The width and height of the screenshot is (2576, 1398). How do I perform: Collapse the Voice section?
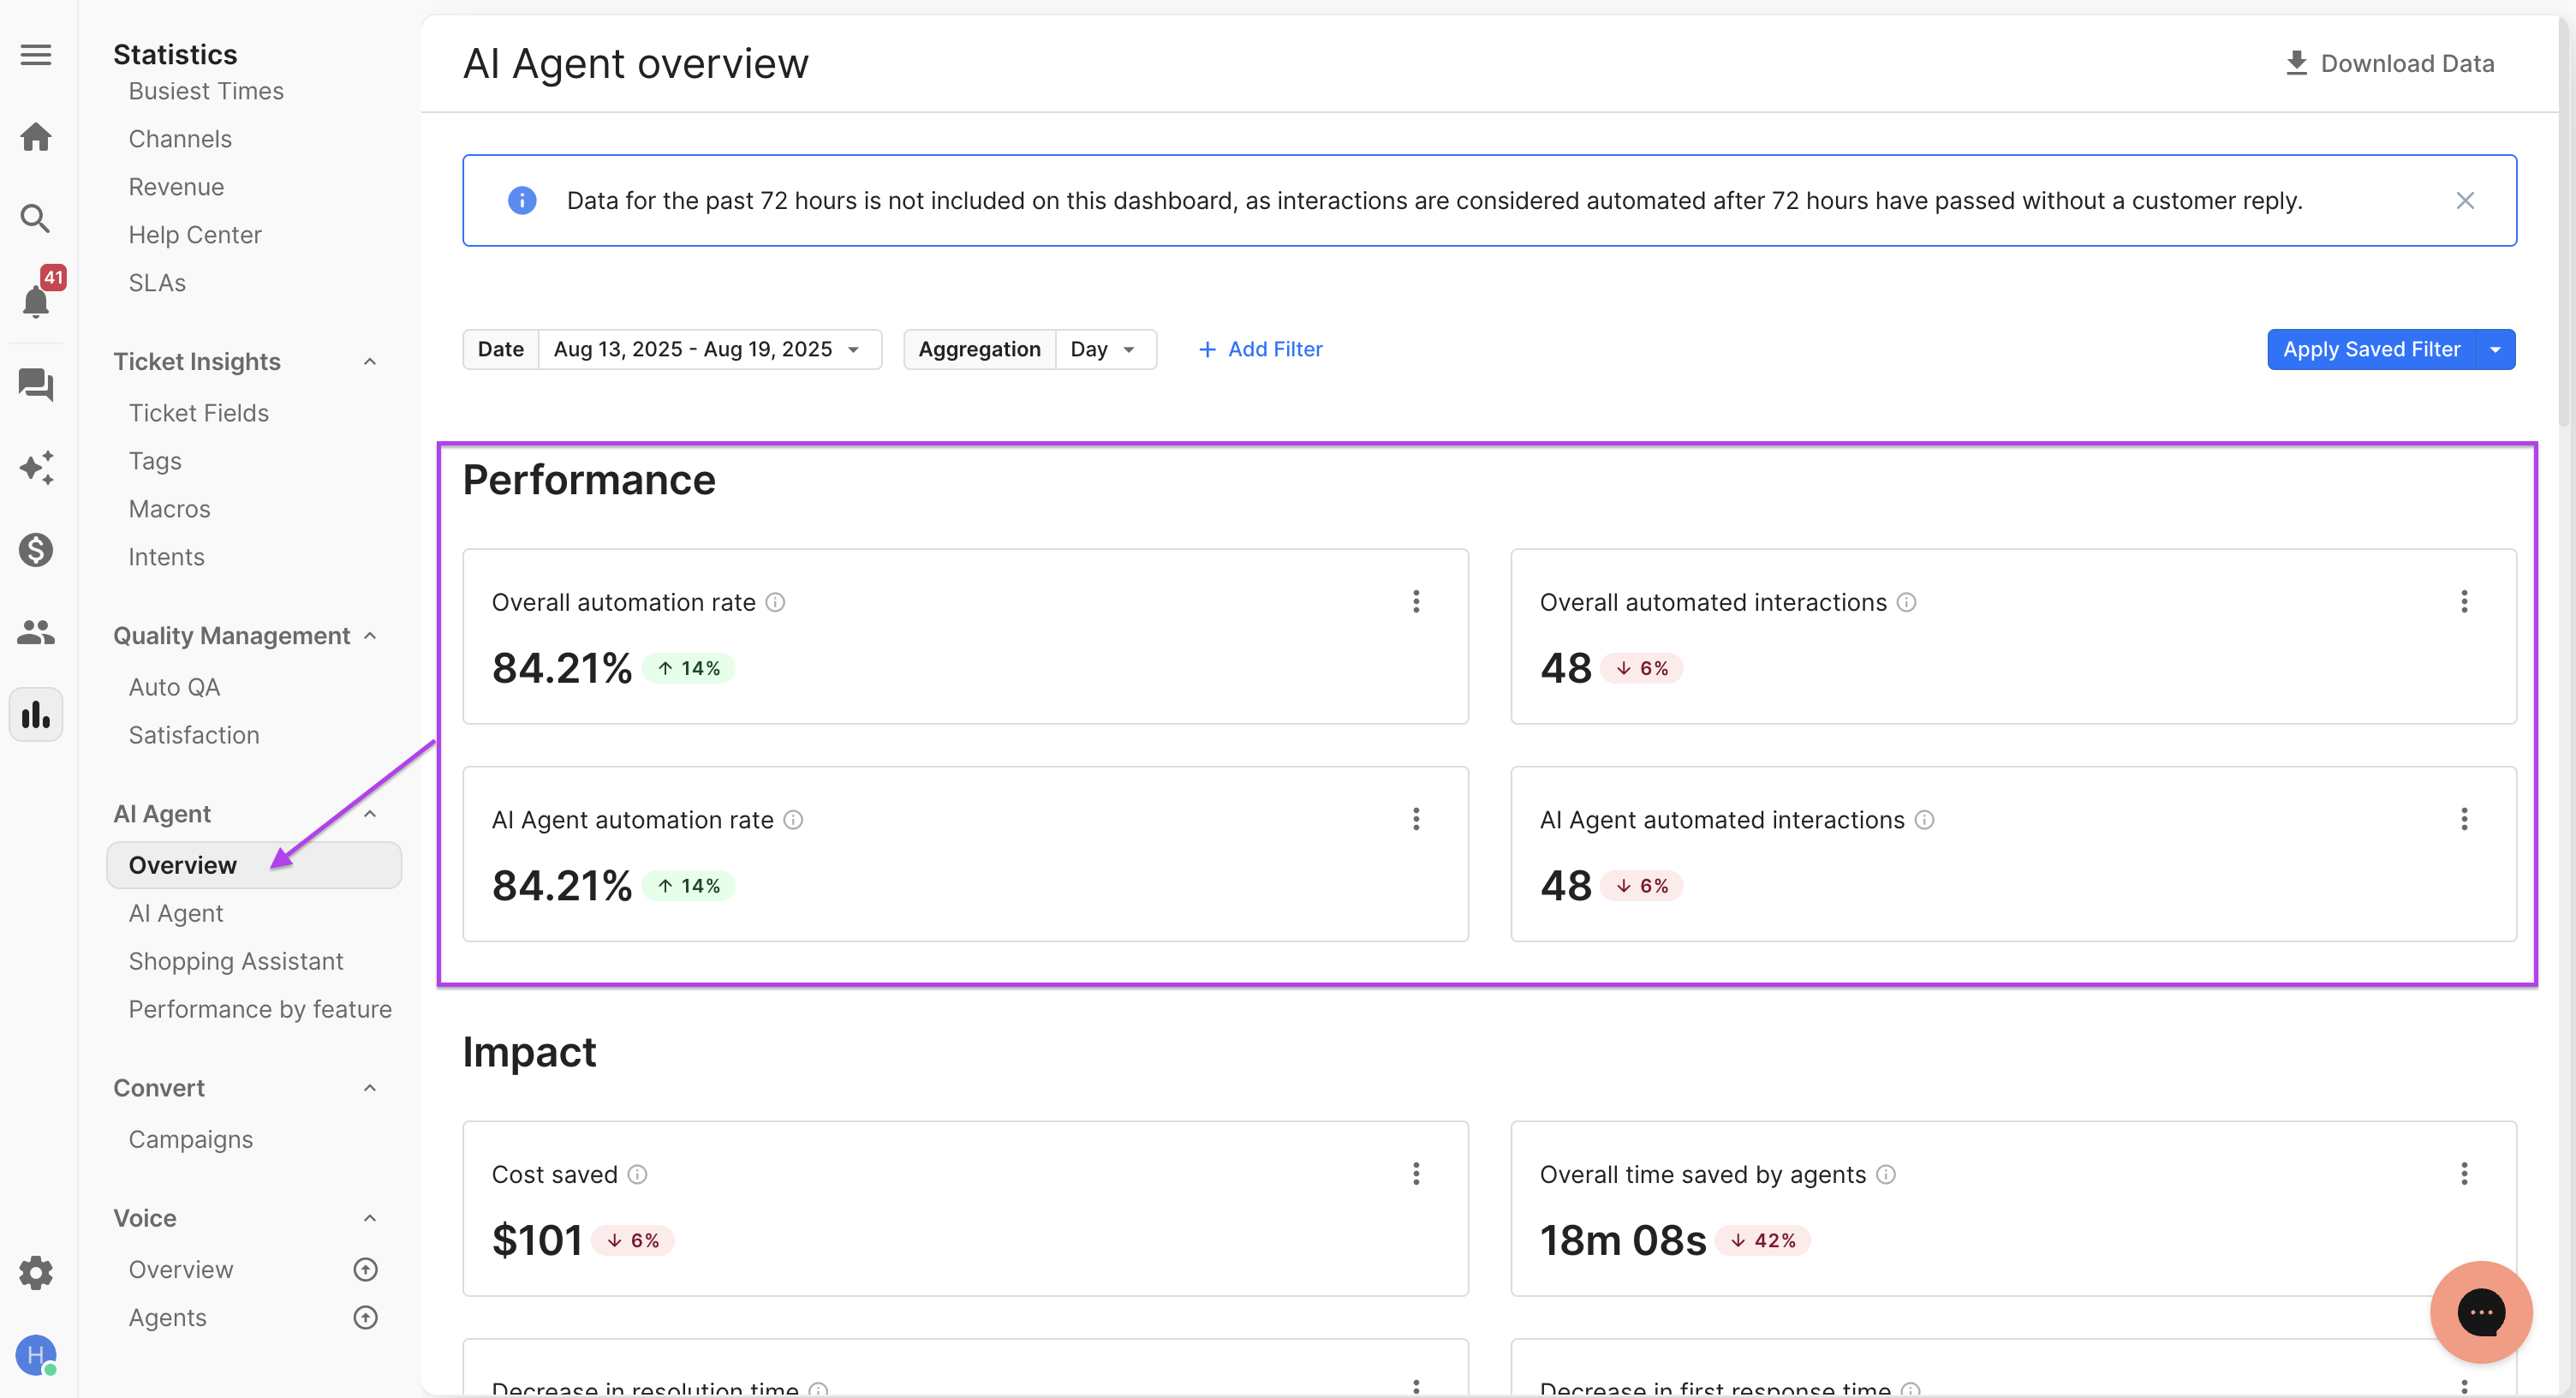(x=370, y=1218)
